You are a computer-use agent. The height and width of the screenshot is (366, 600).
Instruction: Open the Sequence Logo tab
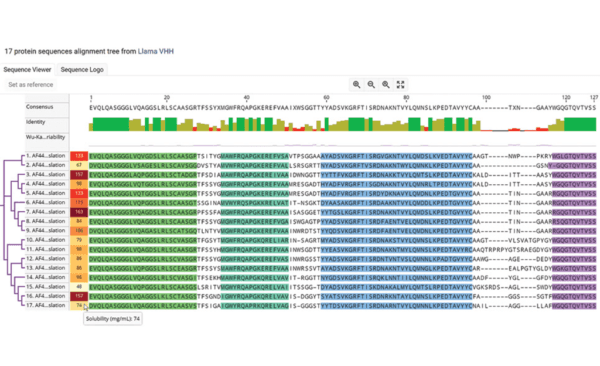(82, 70)
